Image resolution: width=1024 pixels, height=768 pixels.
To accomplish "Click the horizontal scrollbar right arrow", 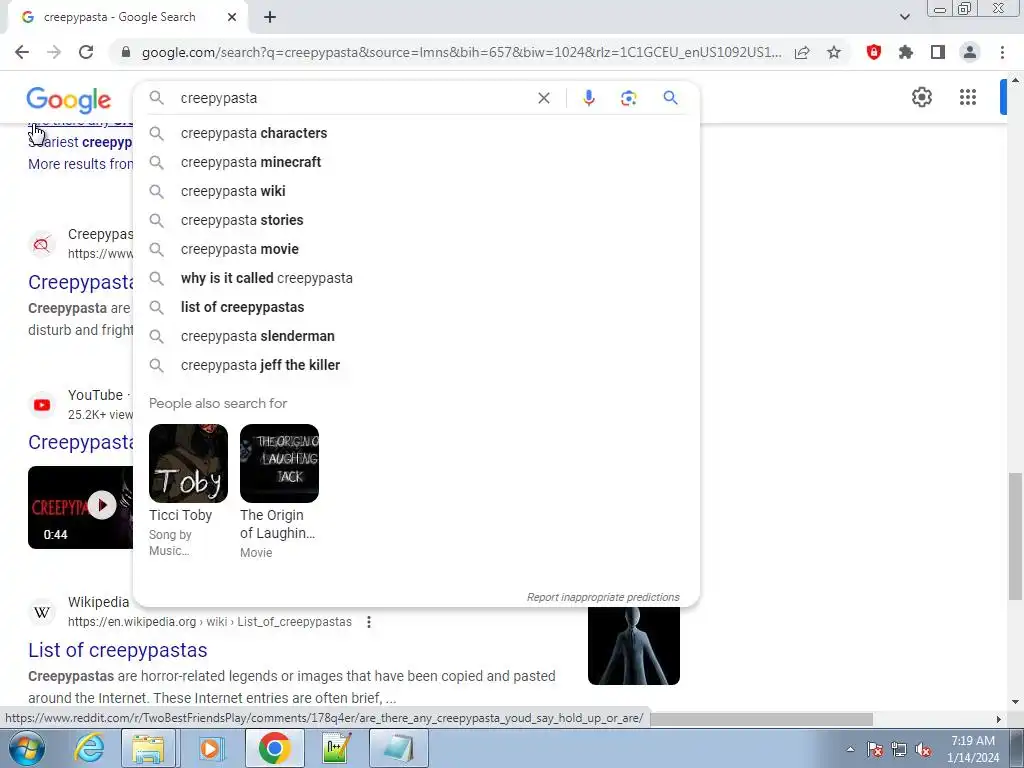I will 999,719.
